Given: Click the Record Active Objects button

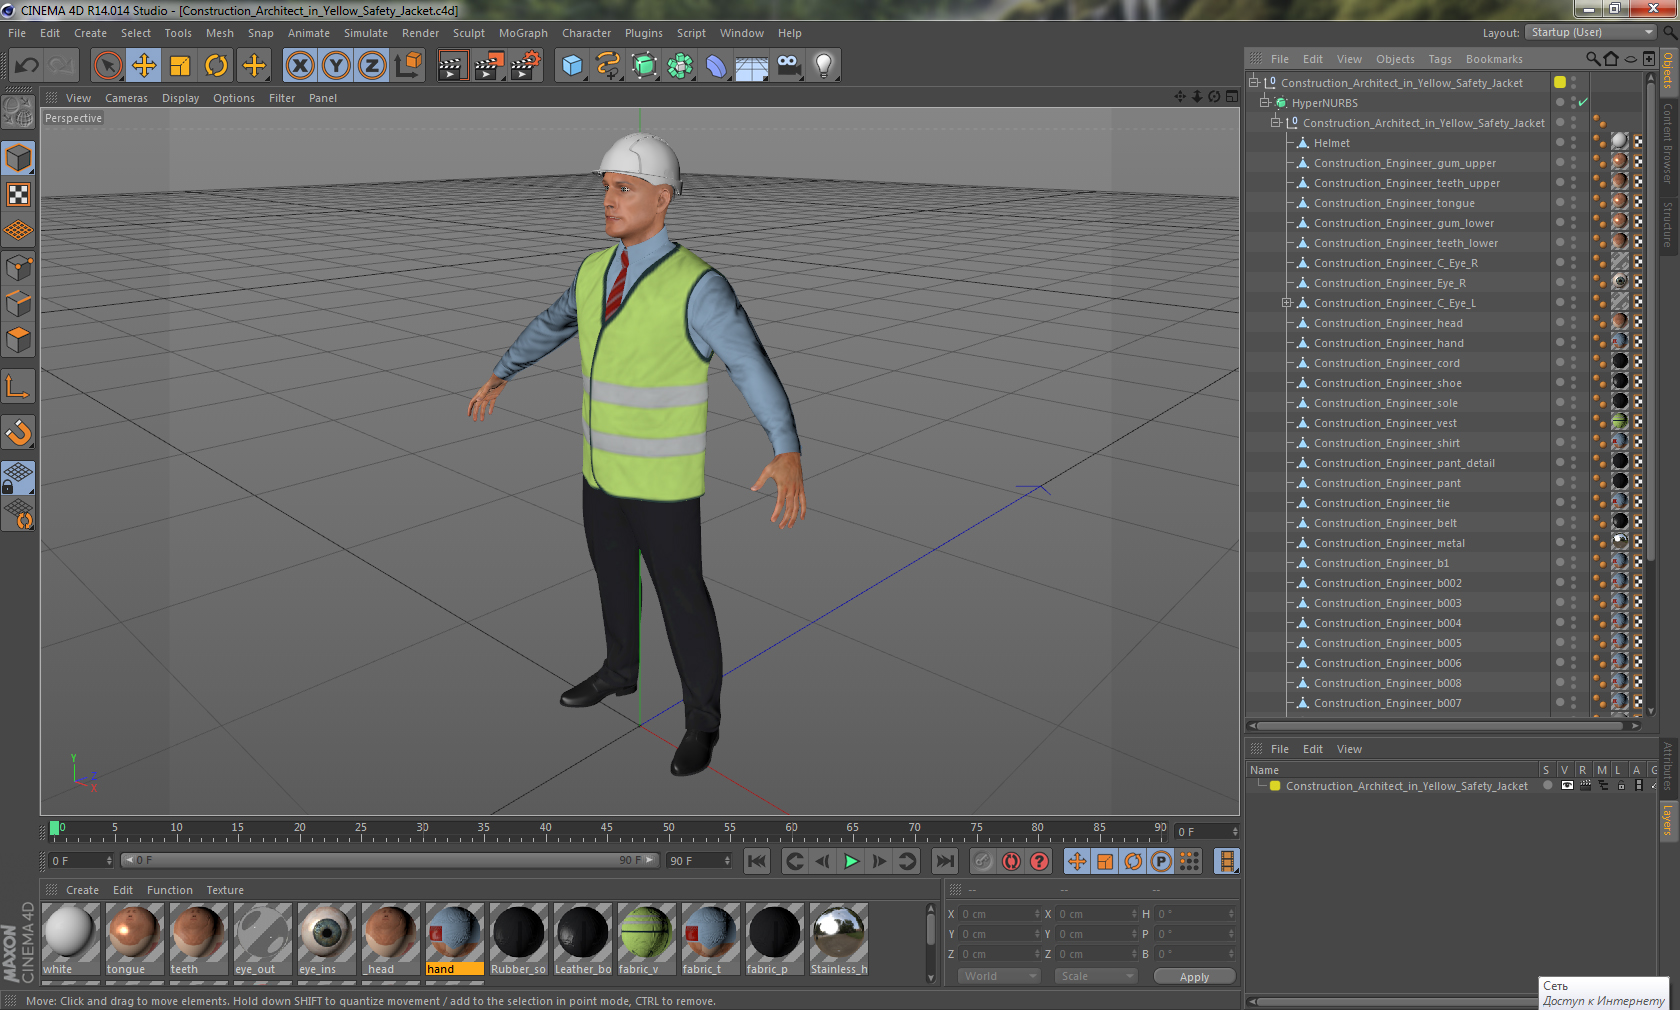Looking at the screenshot, I should pyautogui.click(x=983, y=861).
